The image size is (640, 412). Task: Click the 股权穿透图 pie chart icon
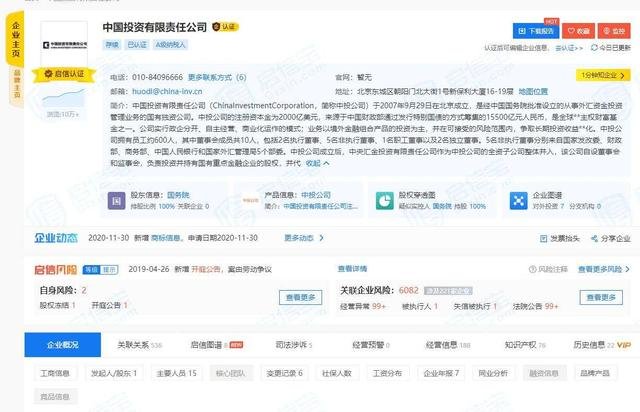tap(384, 201)
